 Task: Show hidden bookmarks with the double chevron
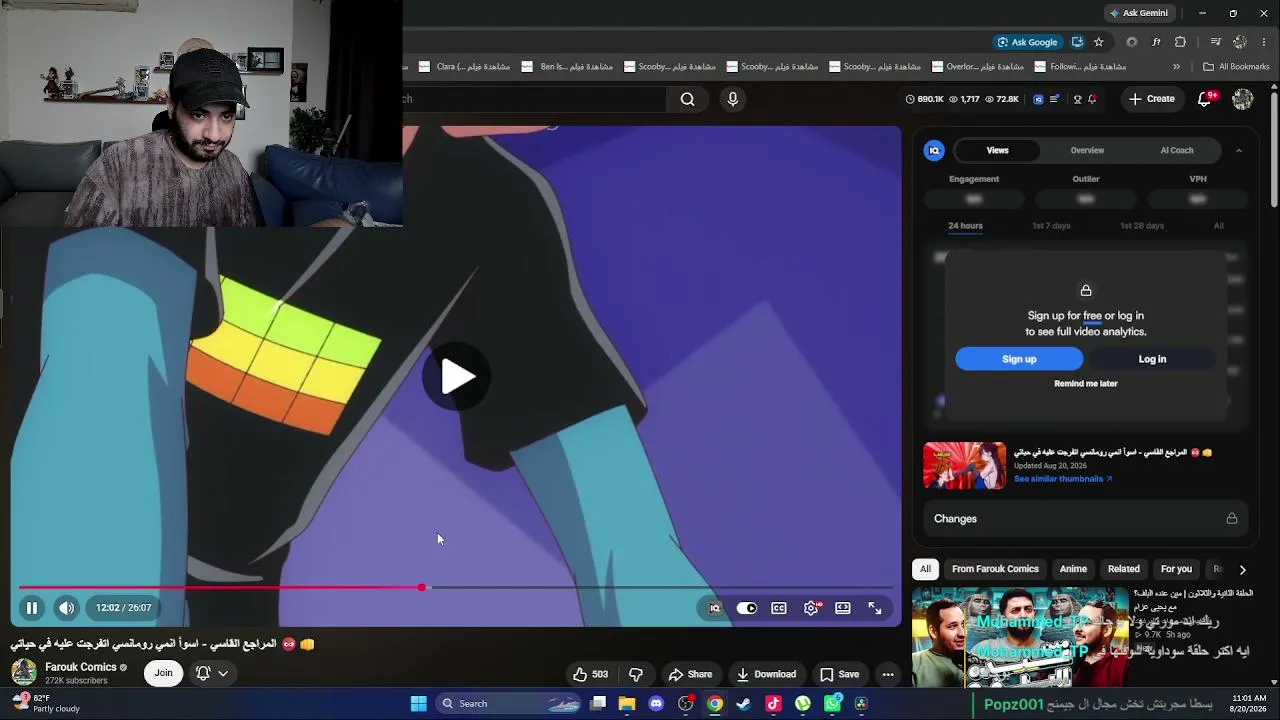click(x=1176, y=67)
